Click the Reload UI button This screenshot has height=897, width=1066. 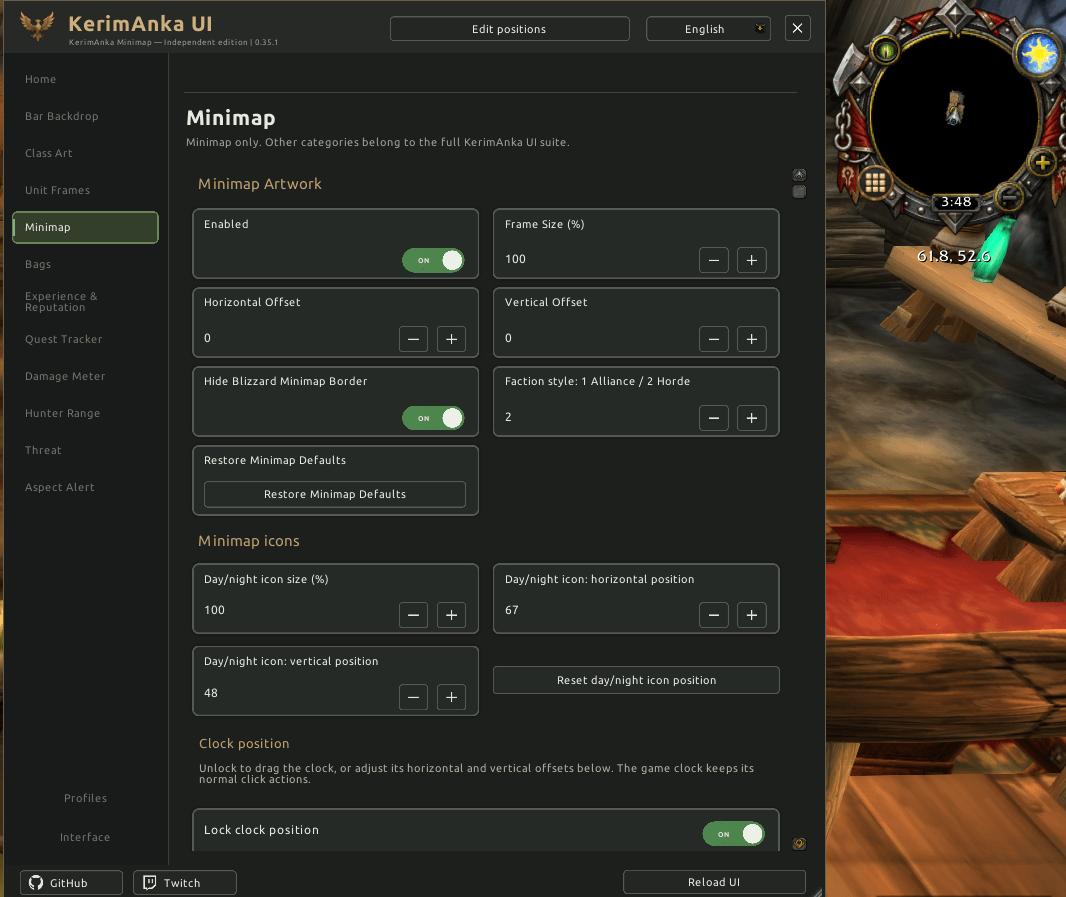(714, 882)
